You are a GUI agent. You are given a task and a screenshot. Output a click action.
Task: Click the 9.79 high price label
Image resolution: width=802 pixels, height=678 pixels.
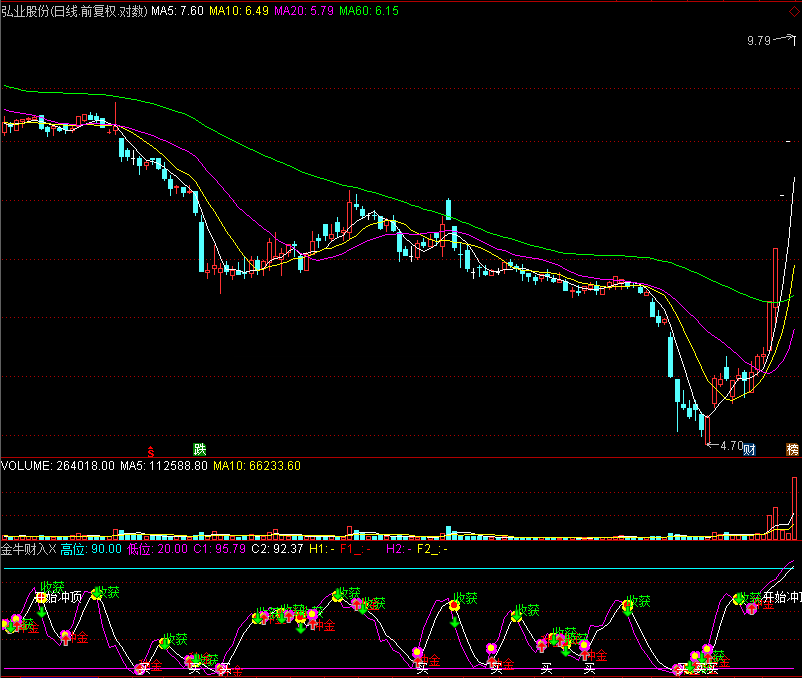(759, 41)
